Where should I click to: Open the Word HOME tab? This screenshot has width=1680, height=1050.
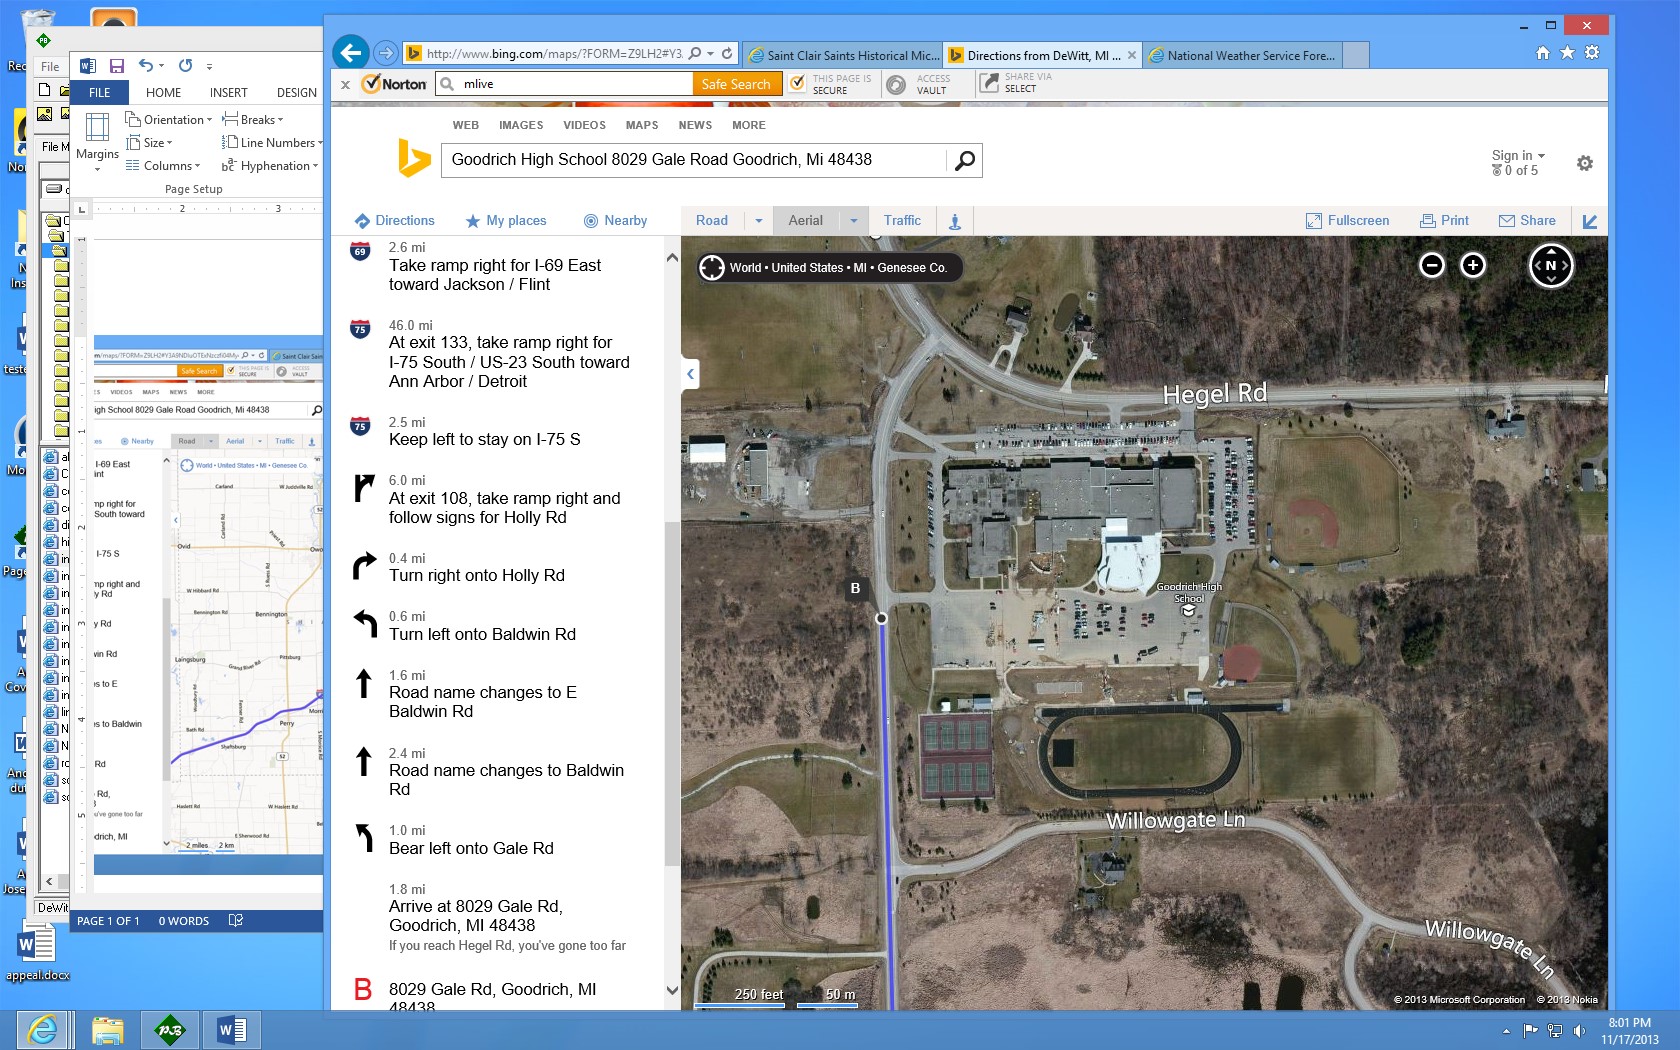[x=163, y=92]
